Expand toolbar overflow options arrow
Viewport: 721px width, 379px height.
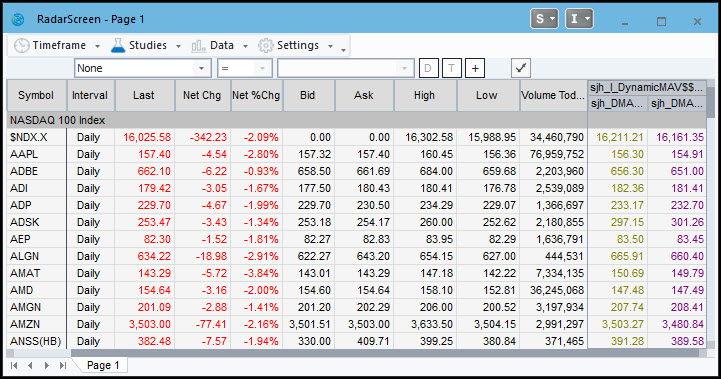(x=343, y=50)
